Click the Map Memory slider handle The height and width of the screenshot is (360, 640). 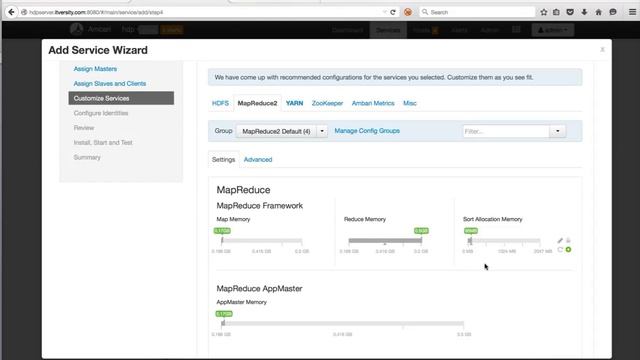pos(222,241)
